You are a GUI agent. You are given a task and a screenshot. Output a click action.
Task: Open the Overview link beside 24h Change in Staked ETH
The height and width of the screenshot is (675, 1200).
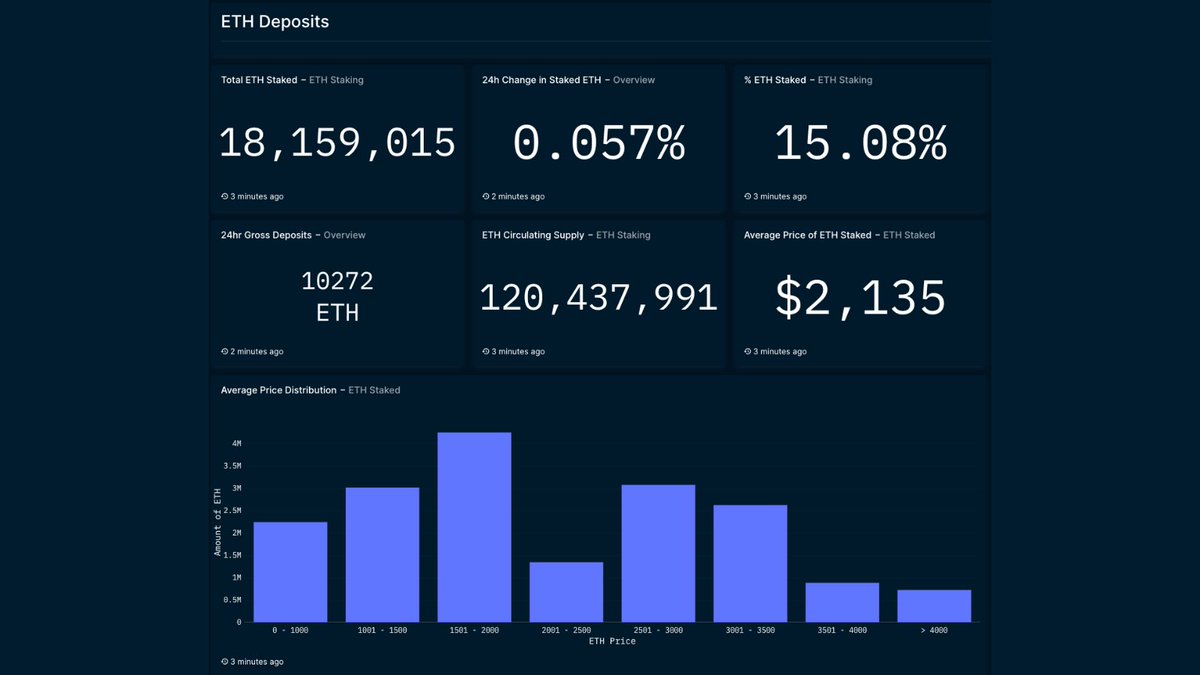tap(635, 80)
